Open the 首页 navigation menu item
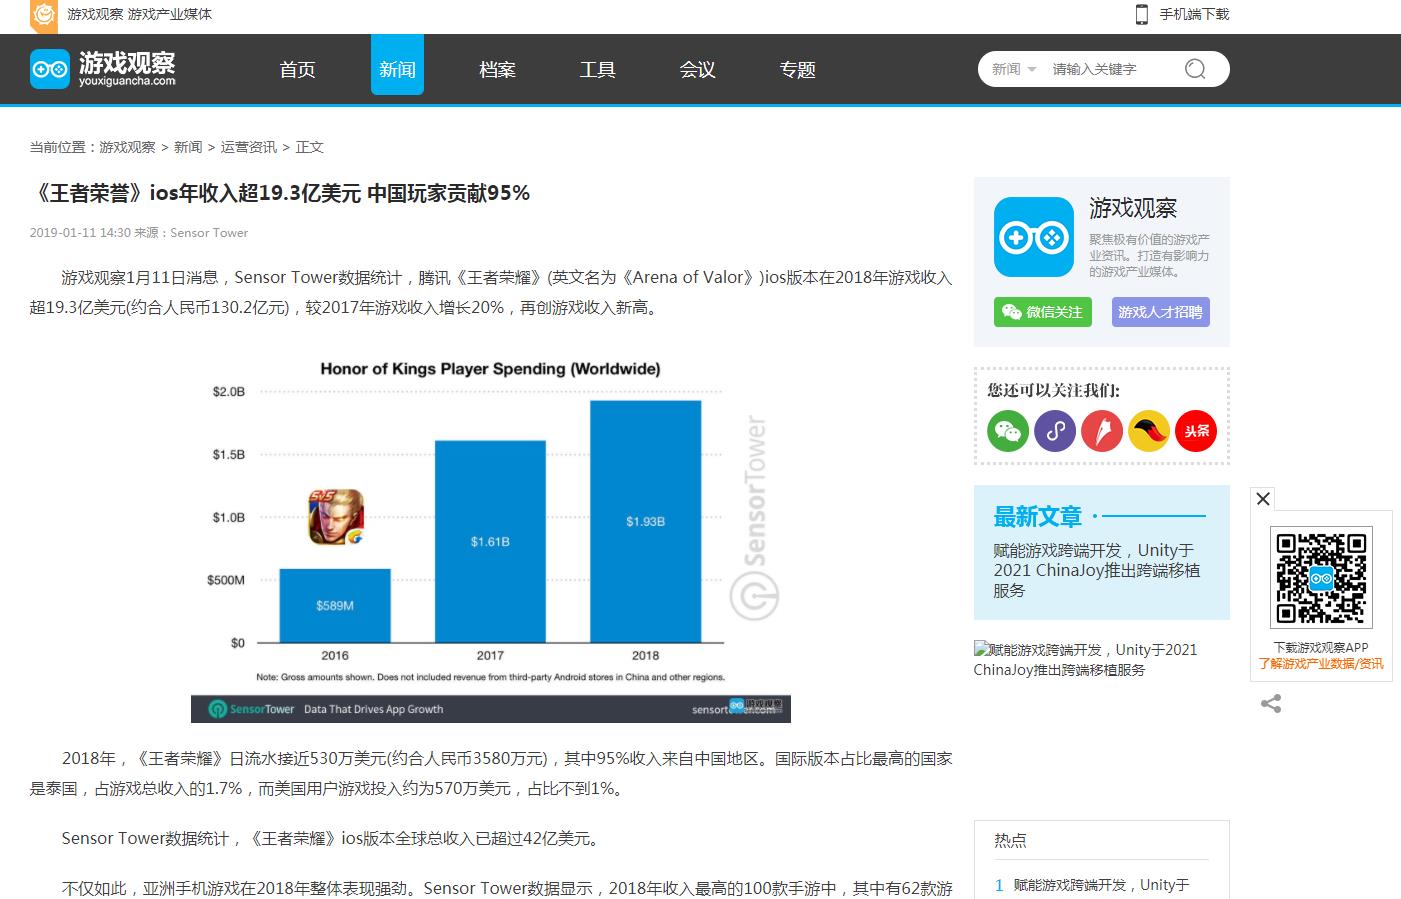Viewport: 1401px width, 899px height. pyautogui.click(x=297, y=69)
